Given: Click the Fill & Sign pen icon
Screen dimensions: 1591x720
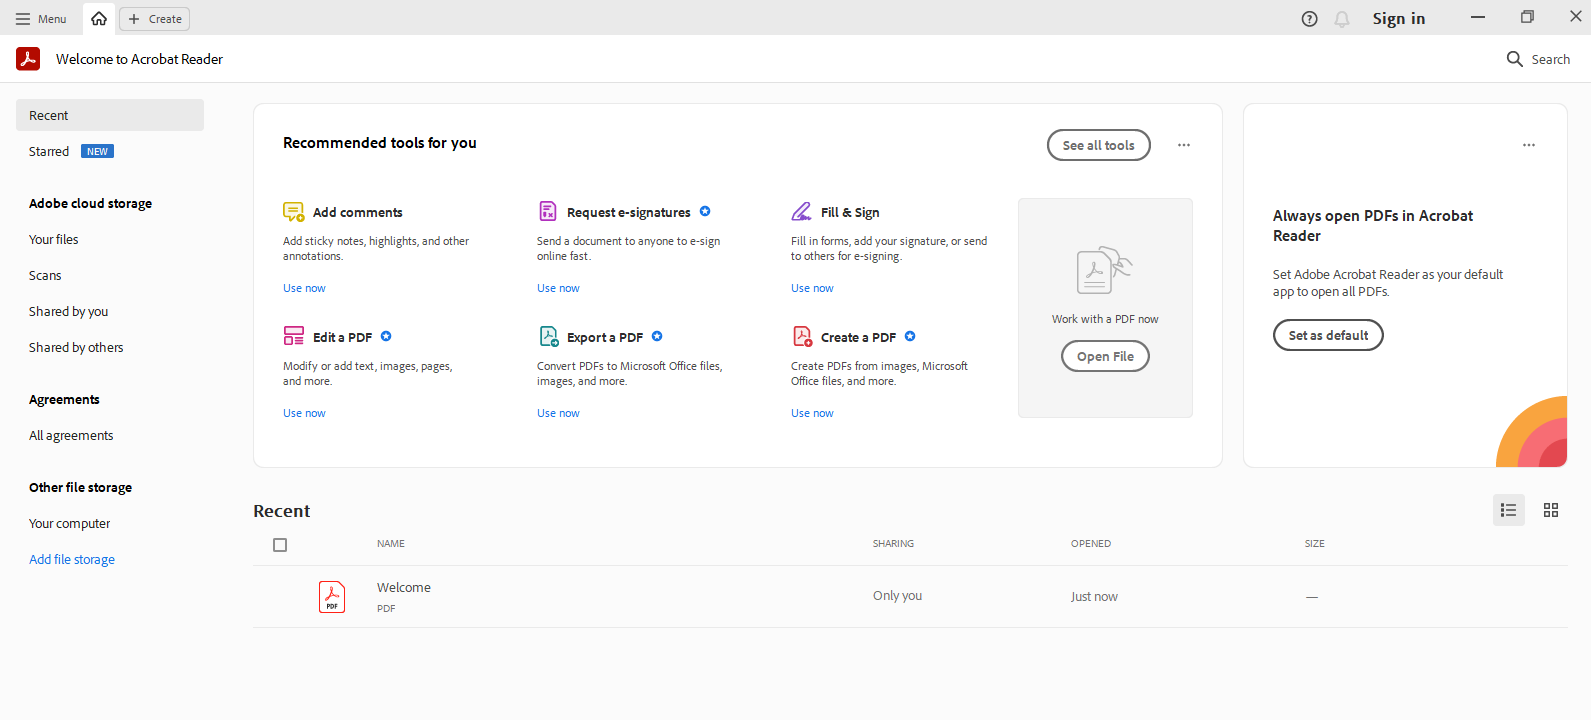Looking at the screenshot, I should coord(802,211).
